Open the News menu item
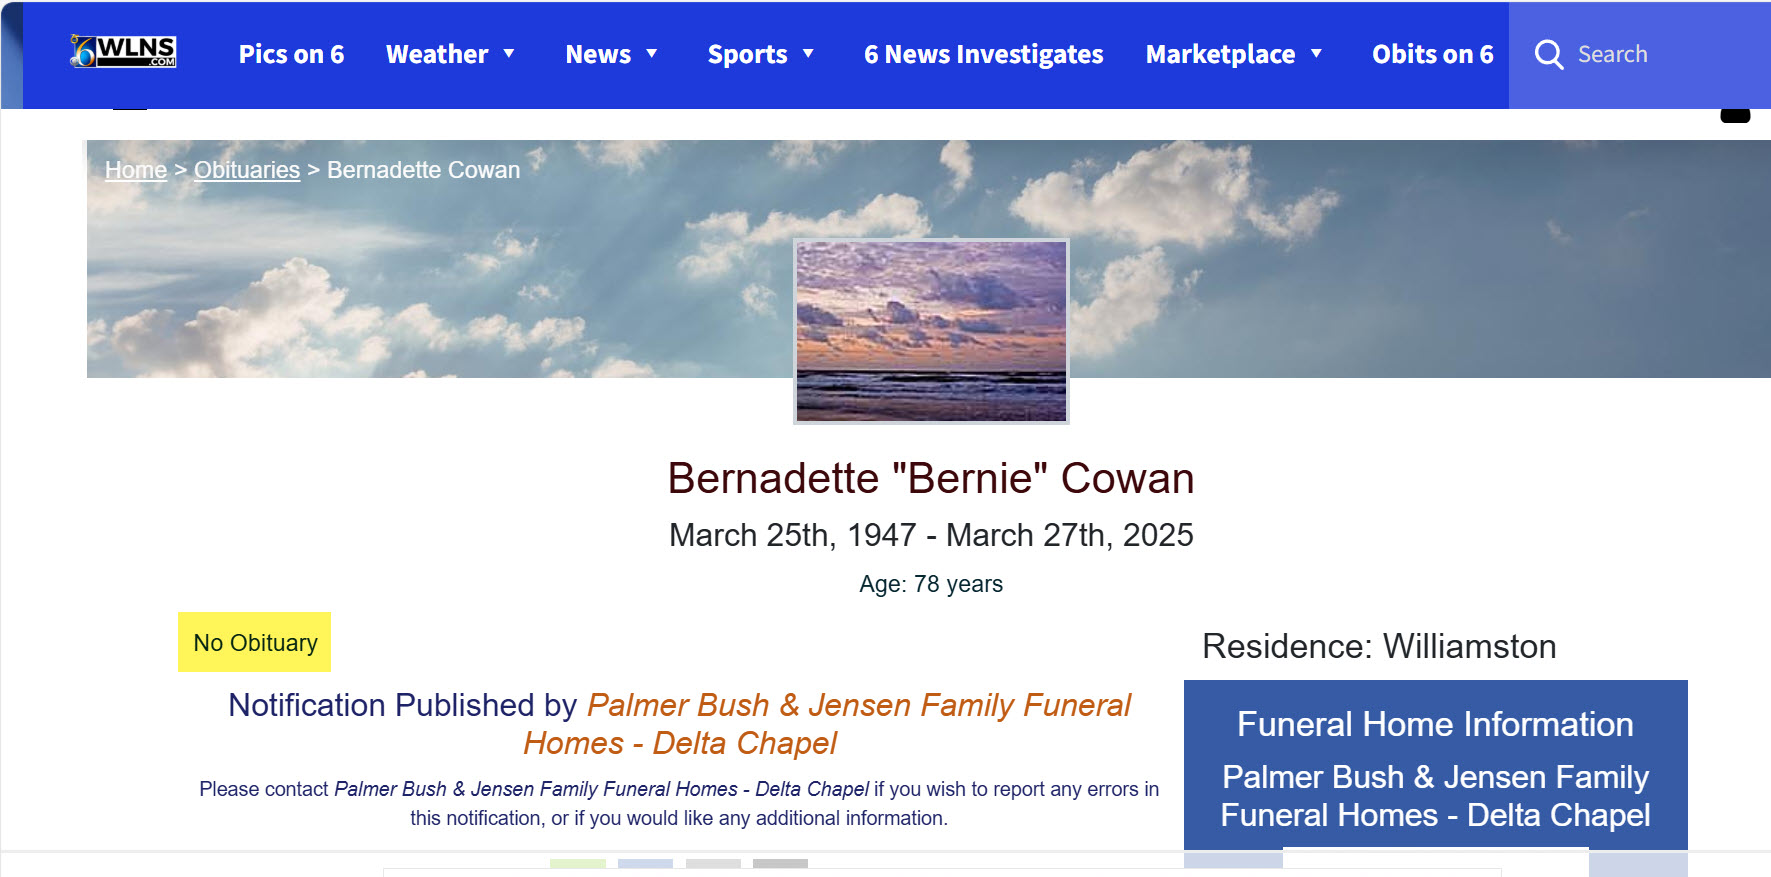The width and height of the screenshot is (1771, 877). pos(598,54)
